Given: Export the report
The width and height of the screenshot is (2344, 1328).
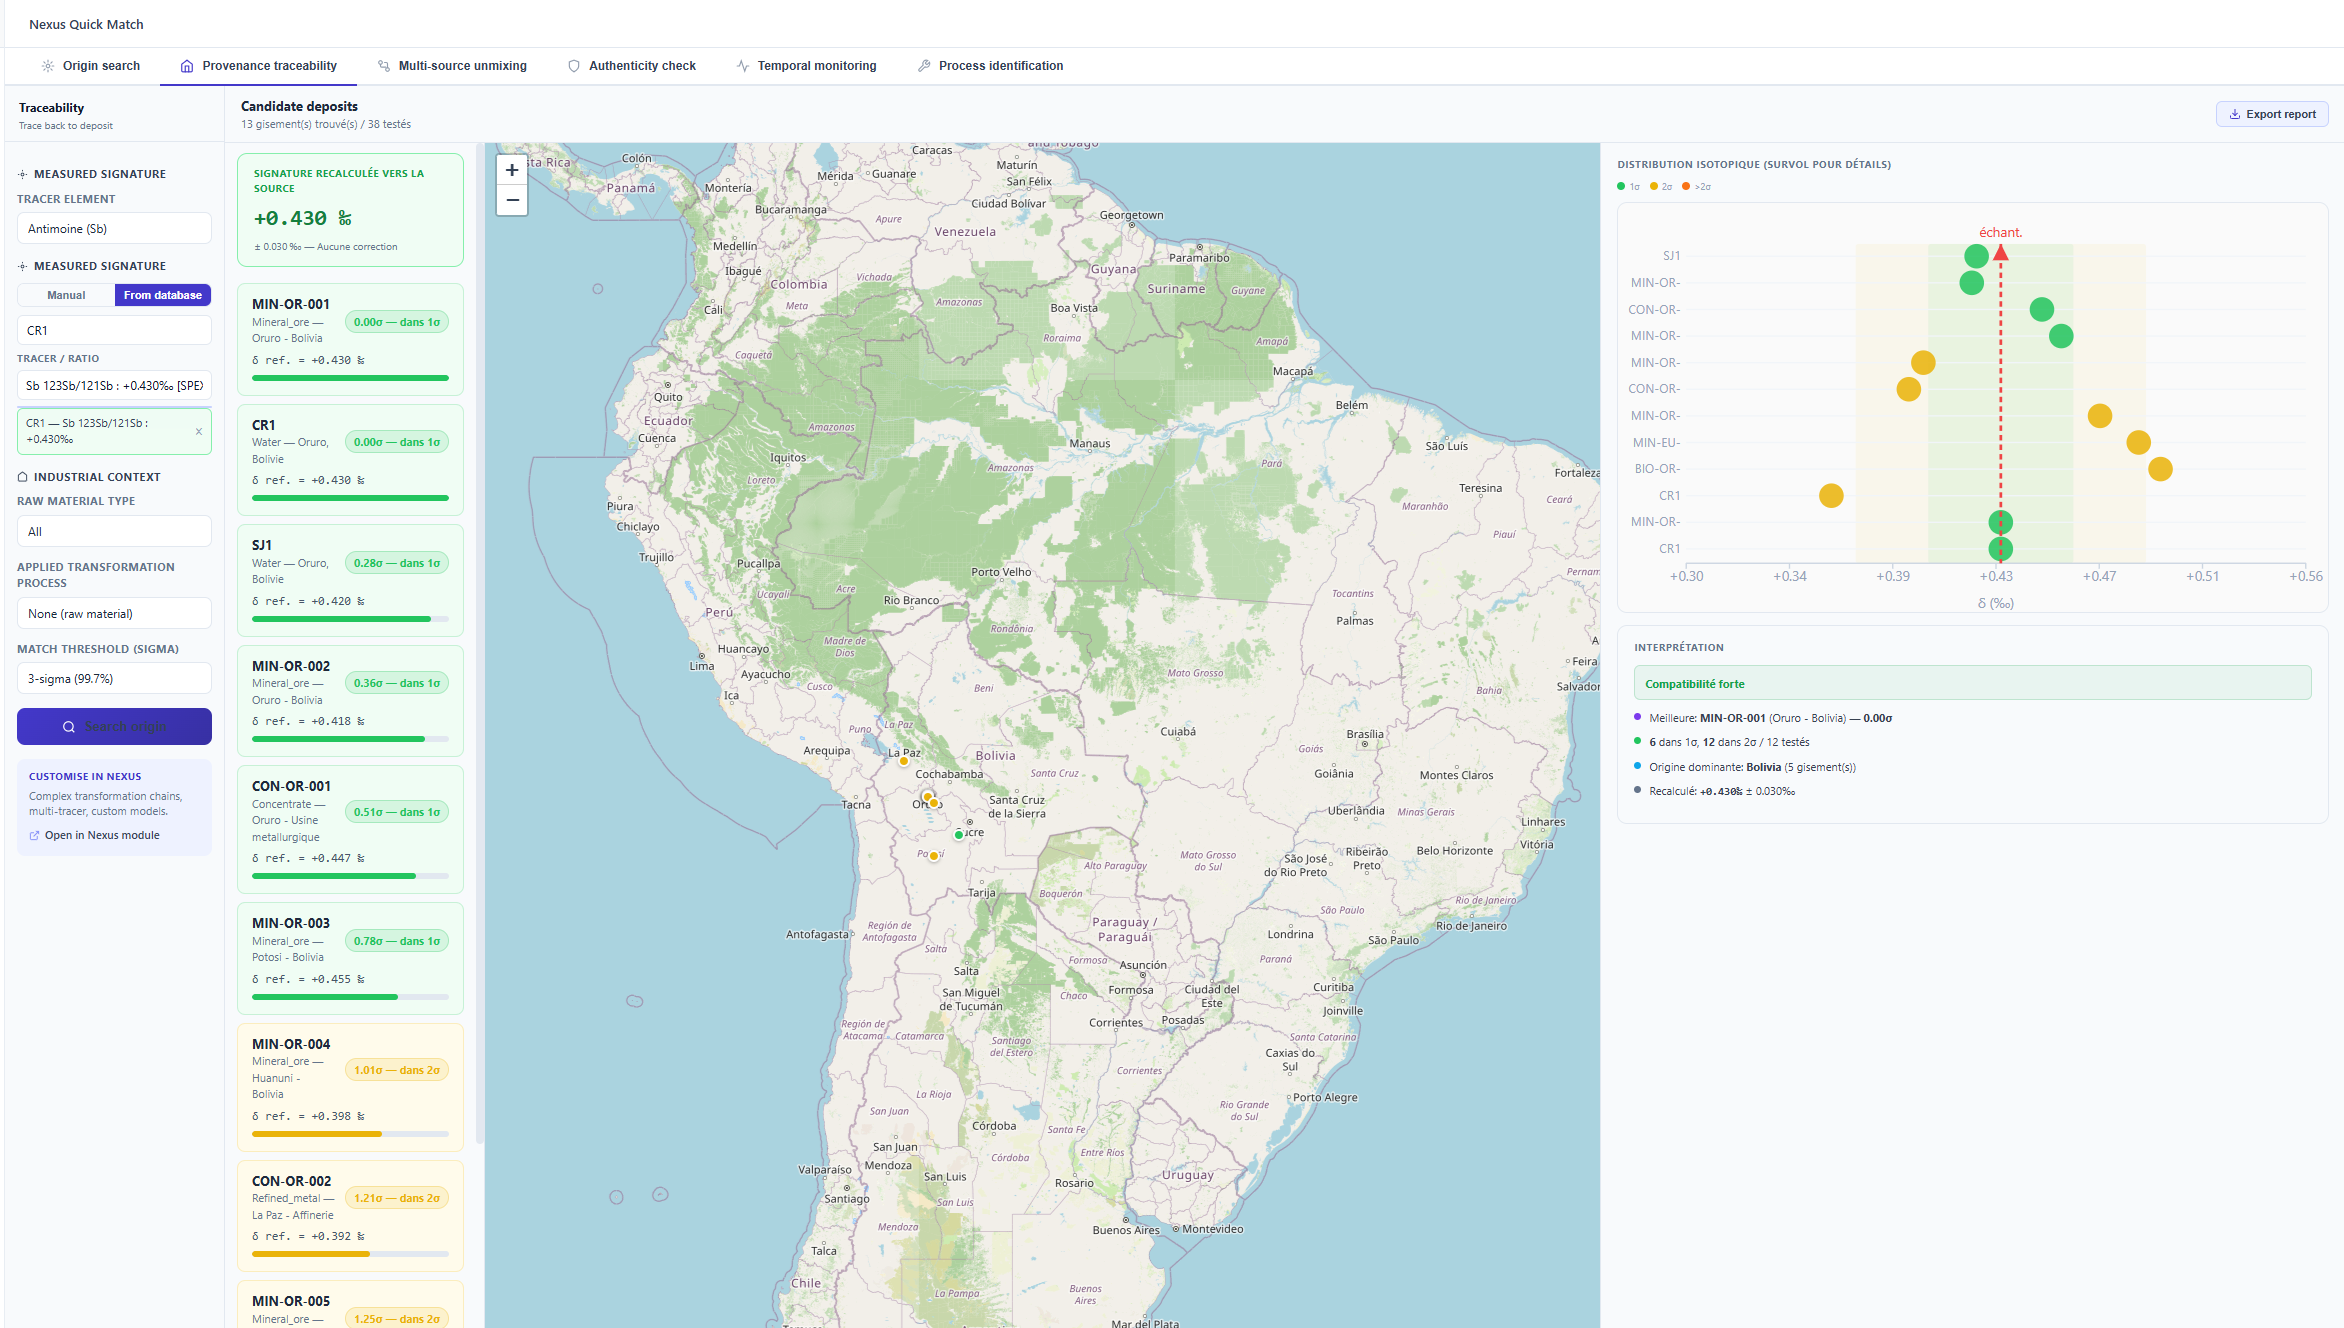Looking at the screenshot, I should (x=2272, y=114).
